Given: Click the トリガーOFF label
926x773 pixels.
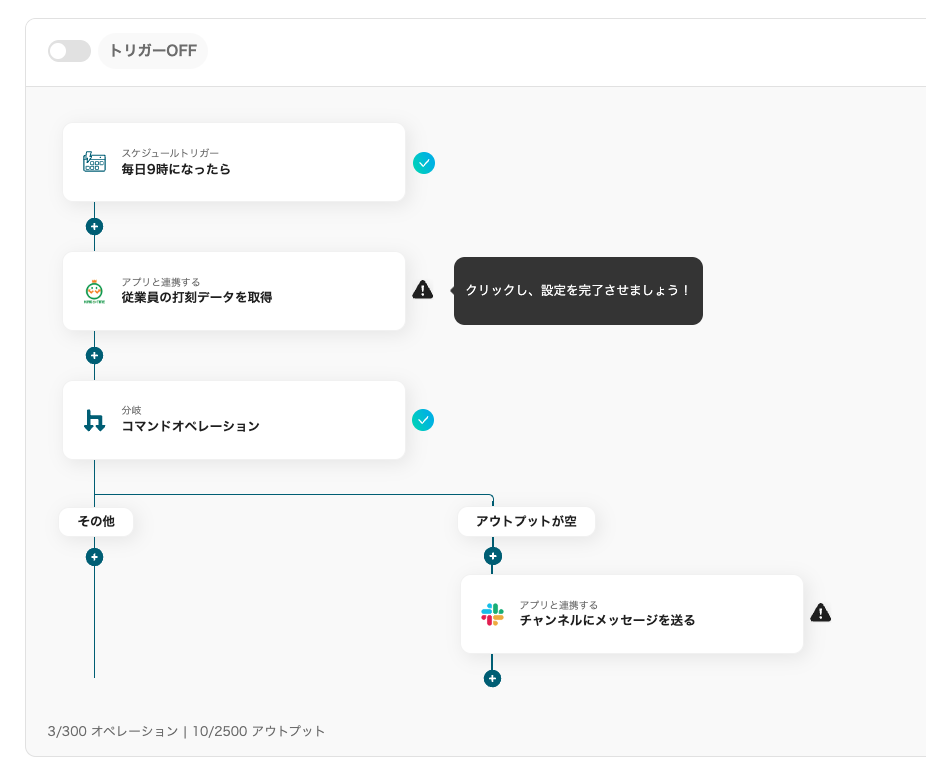Looking at the screenshot, I should tap(153, 51).
